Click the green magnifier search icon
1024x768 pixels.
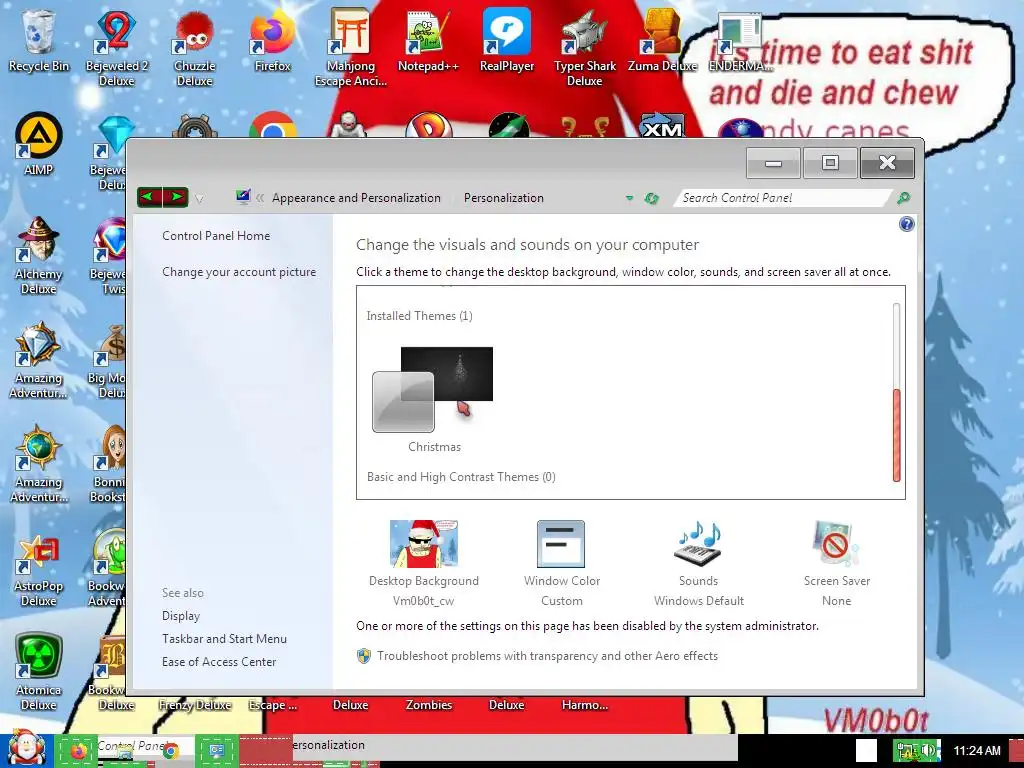coord(903,198)
